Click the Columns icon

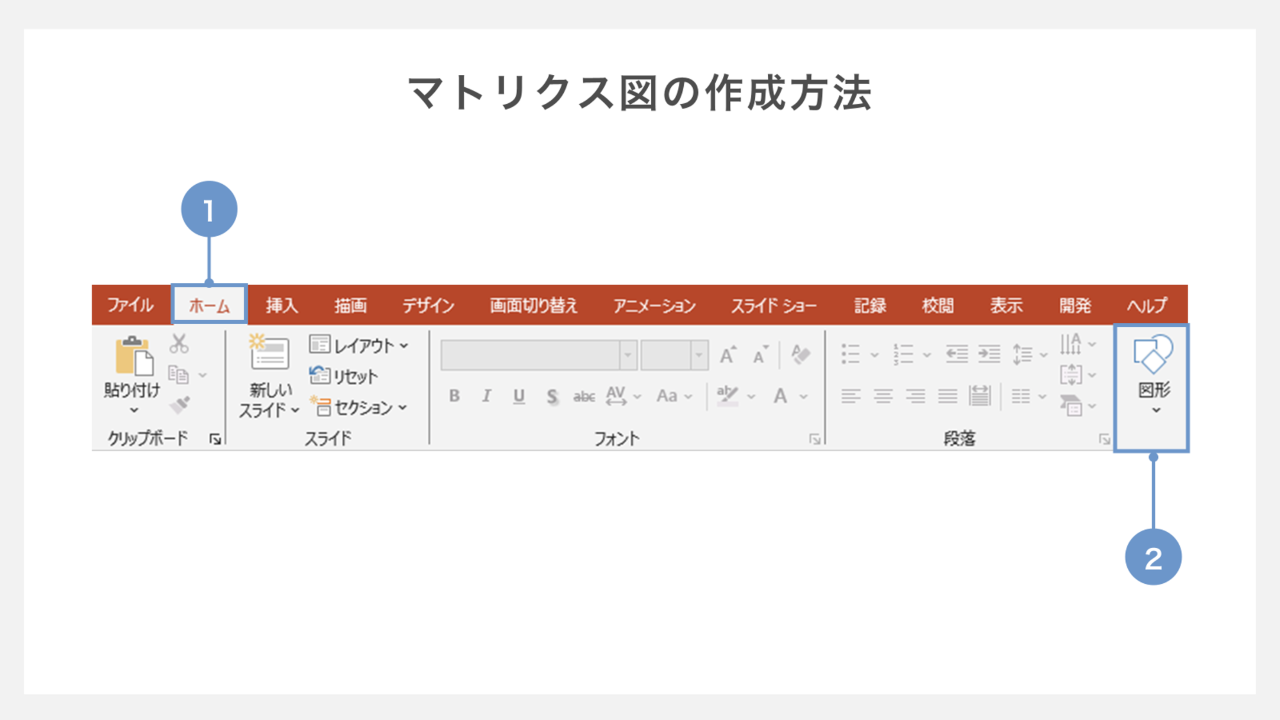pyautogui.click(x=1021, y=397)
